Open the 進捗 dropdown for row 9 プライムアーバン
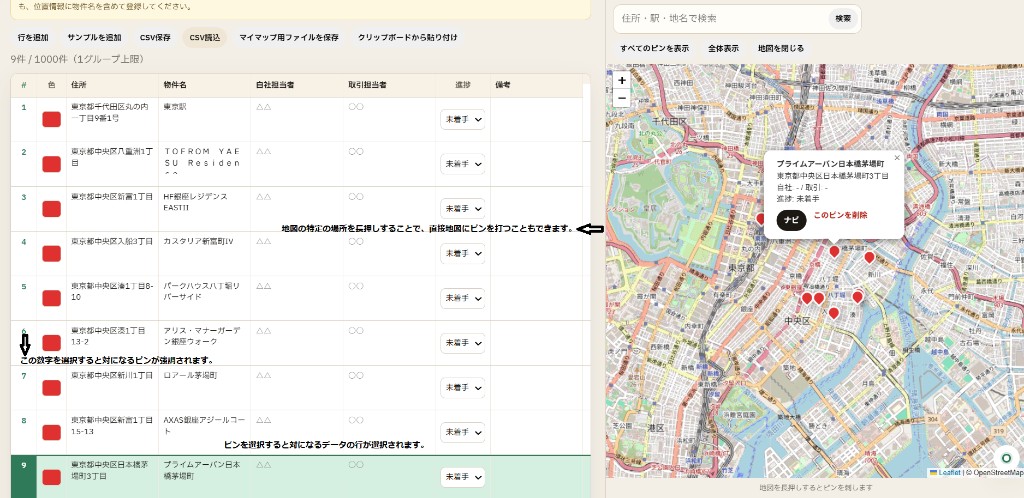 (x=462, y=477)
